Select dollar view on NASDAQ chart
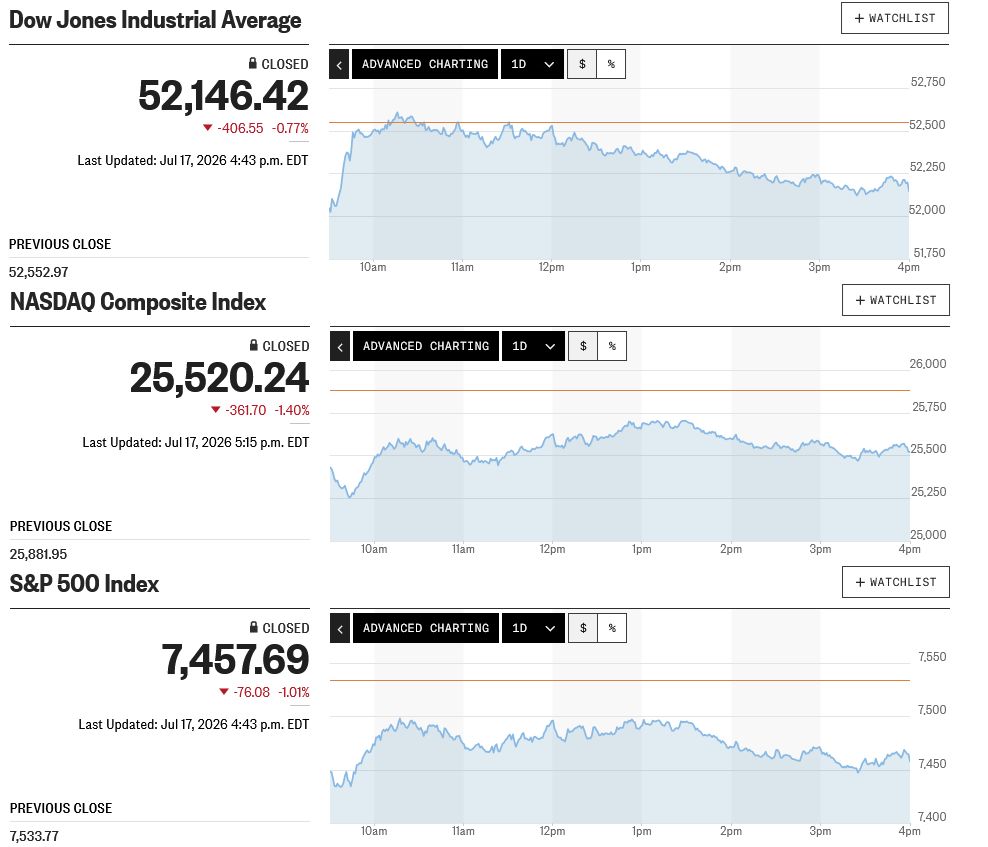Image resolution: width=988 pixels, height=847 pixels. (583, 346)
